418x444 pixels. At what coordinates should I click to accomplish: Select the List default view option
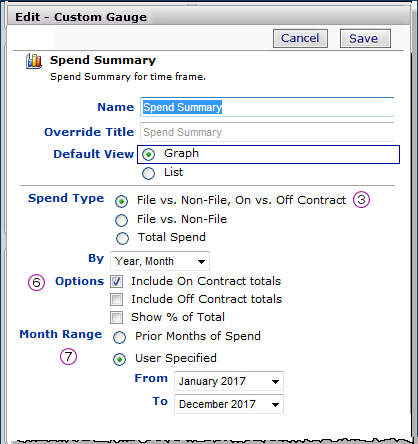[148, 173]
